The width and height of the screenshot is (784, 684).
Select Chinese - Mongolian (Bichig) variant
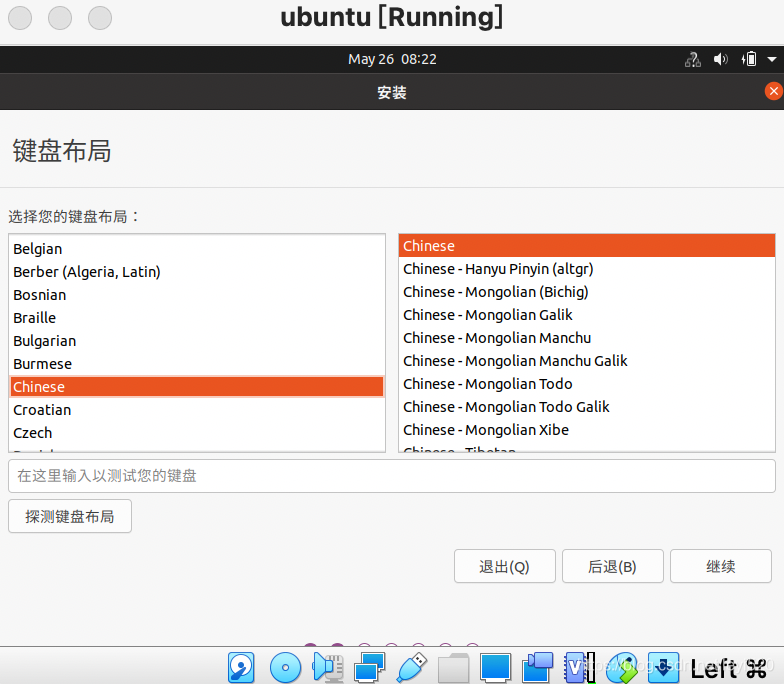coord(587,292)
